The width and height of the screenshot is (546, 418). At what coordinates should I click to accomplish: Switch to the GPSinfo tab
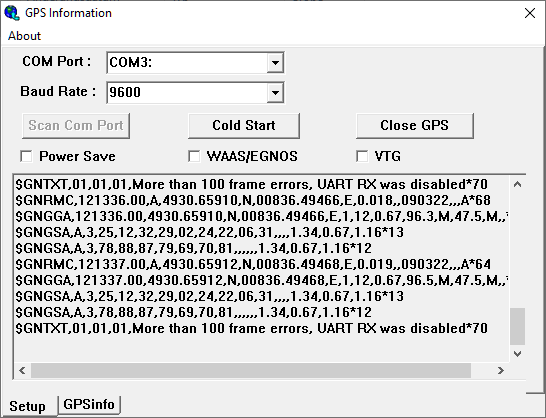(89, 404)
